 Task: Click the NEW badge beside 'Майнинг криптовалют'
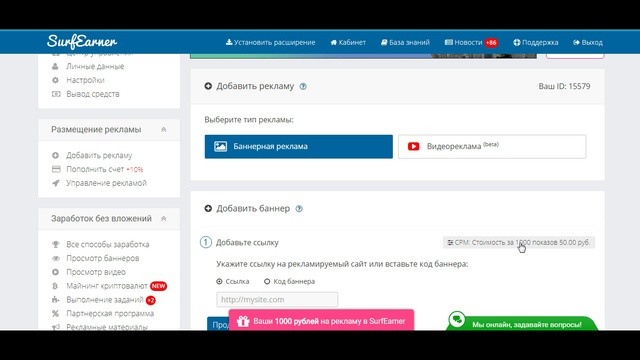[158, 286]
